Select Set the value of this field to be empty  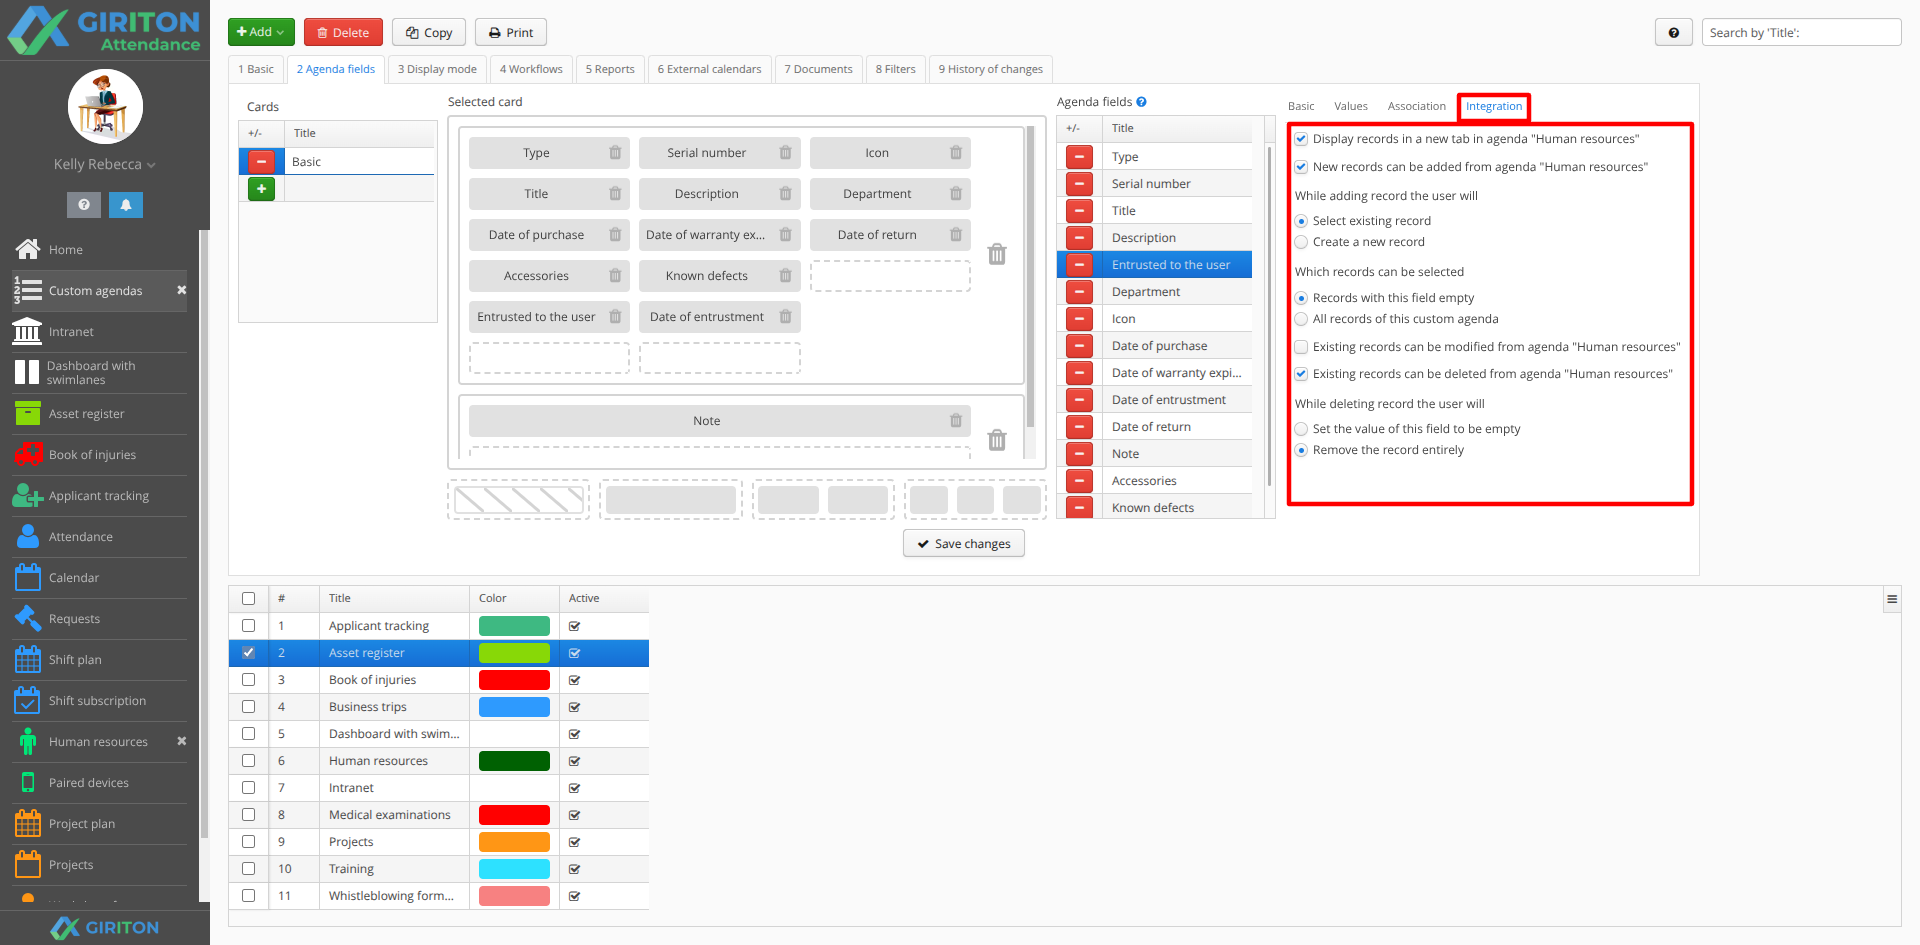(1301, 429)
